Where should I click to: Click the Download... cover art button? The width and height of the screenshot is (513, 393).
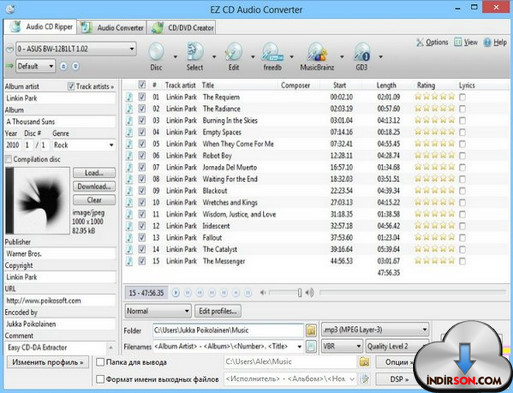[94, 186]
